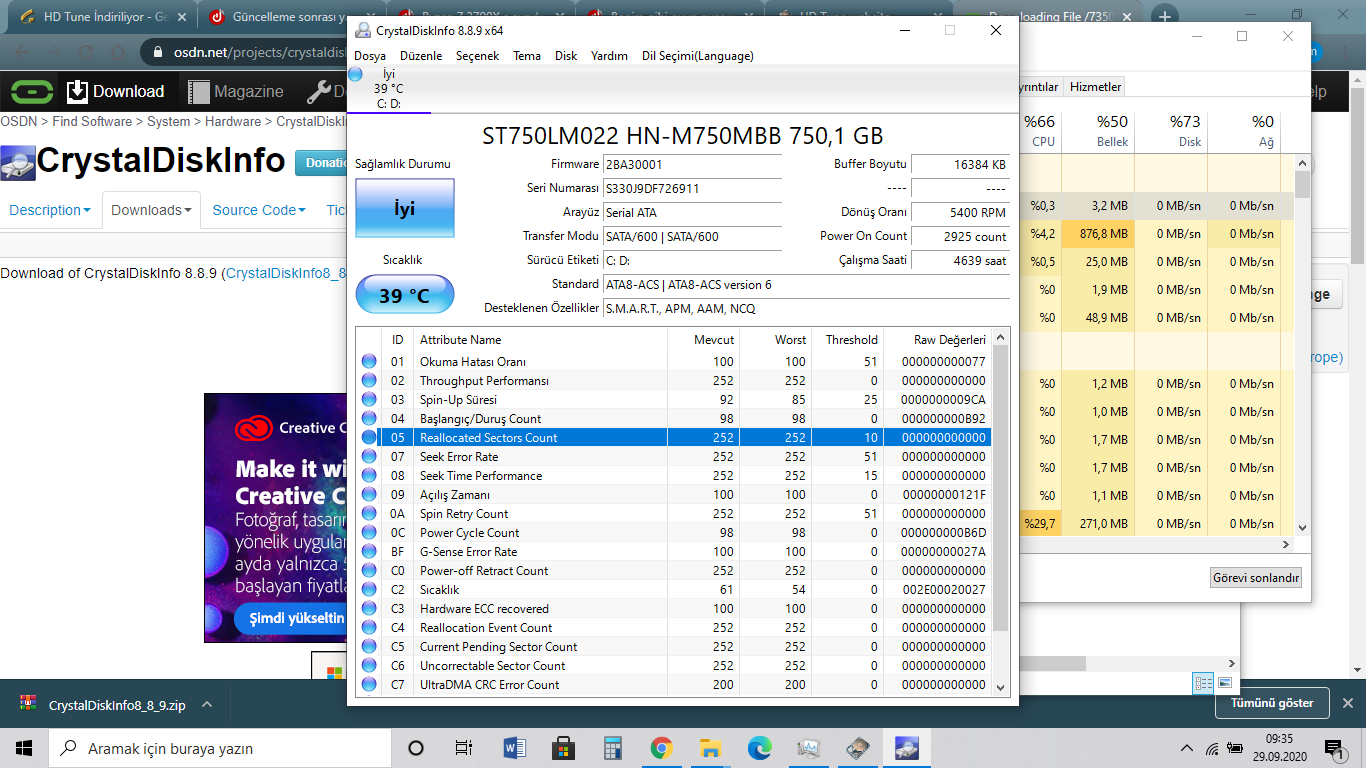
Task: Open the Dosya menu
Action: click(370, 56)
